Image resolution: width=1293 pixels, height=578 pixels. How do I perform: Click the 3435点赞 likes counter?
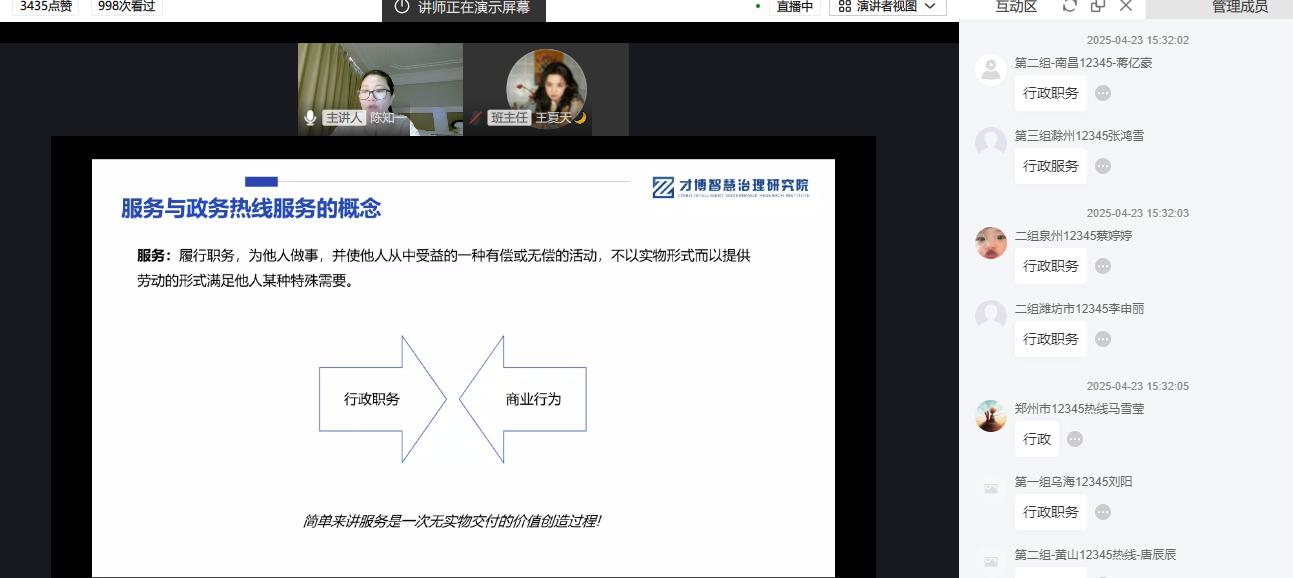(47, 6)
